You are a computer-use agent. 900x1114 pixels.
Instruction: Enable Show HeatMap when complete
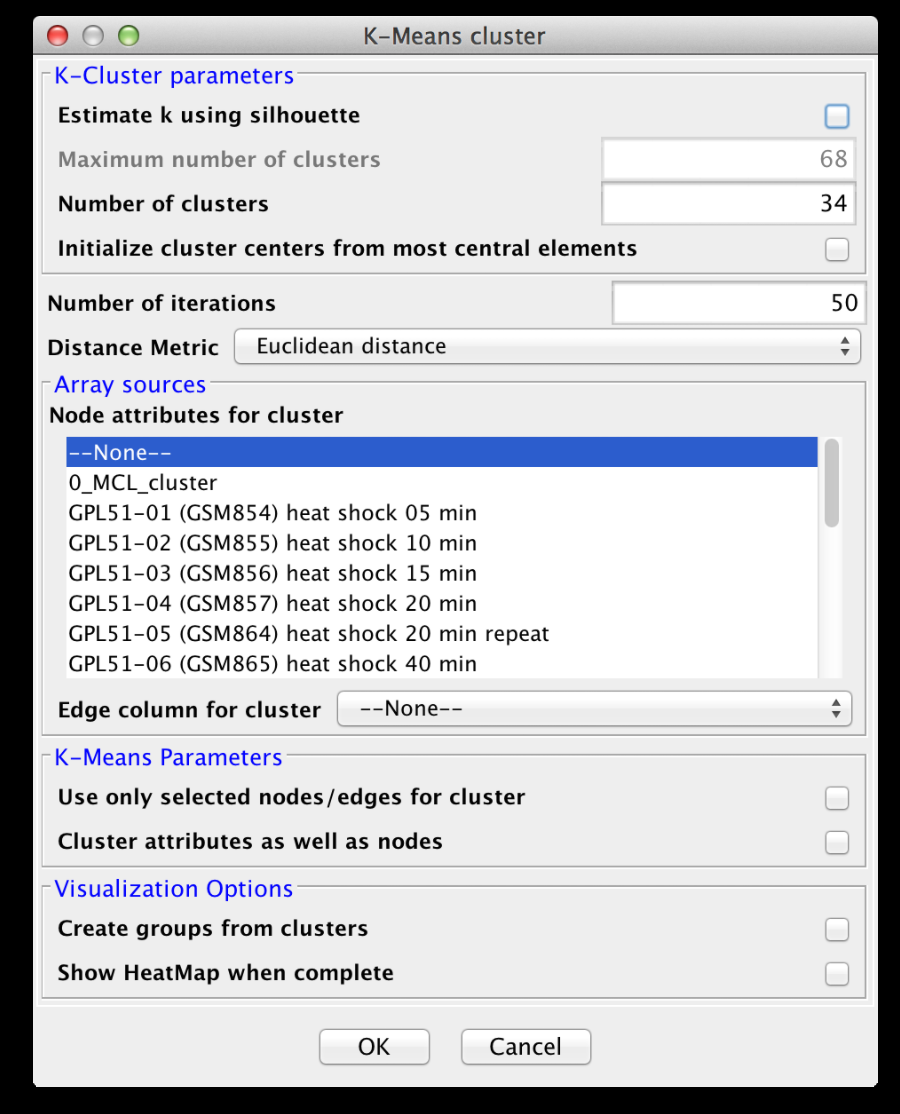pyautogui.click(x=837, y=974)
